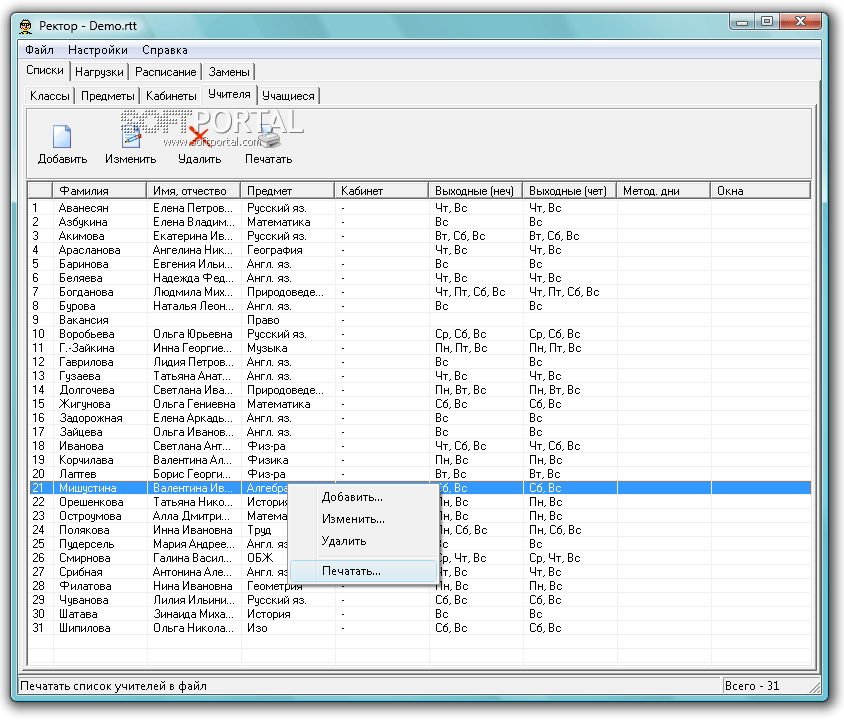Click the Ректор app icon in title bar
The image size is (844, 721).
(25, 24)
